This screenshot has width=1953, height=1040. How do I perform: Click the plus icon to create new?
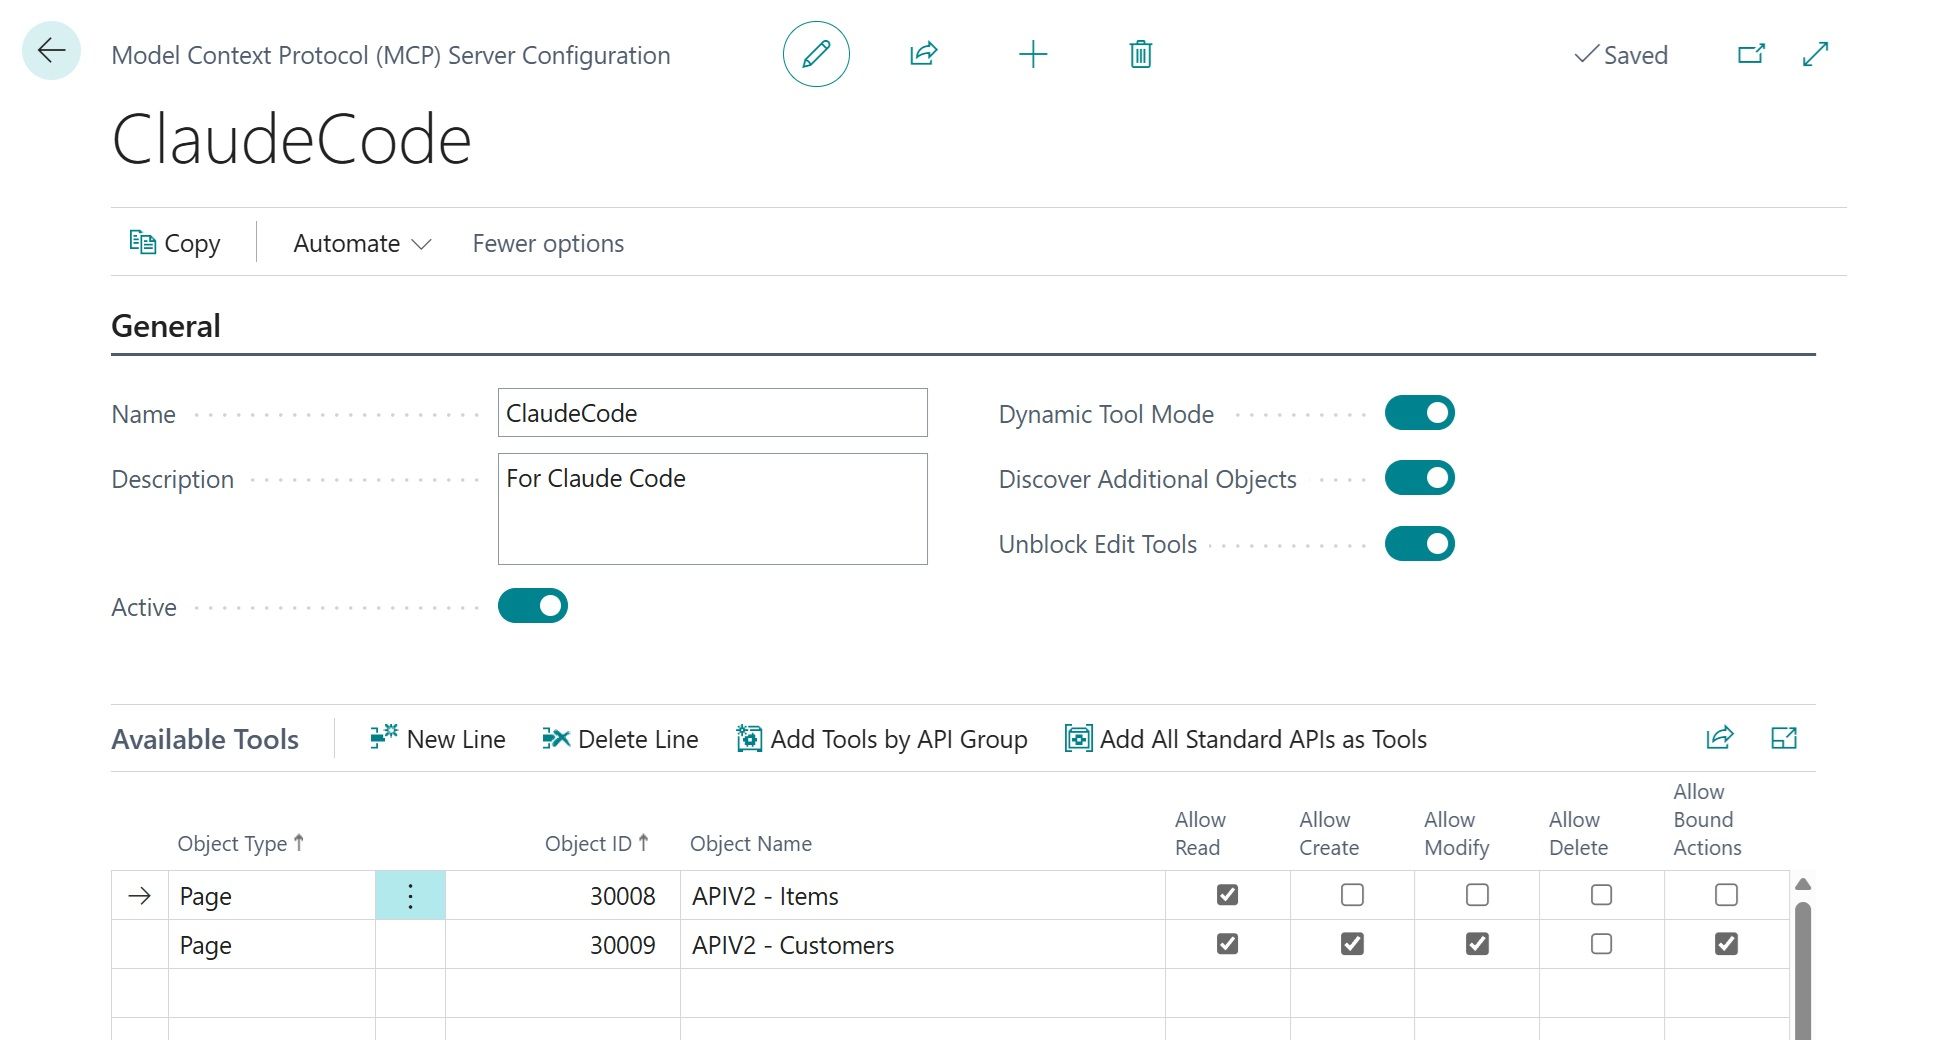click(1032, 54)
